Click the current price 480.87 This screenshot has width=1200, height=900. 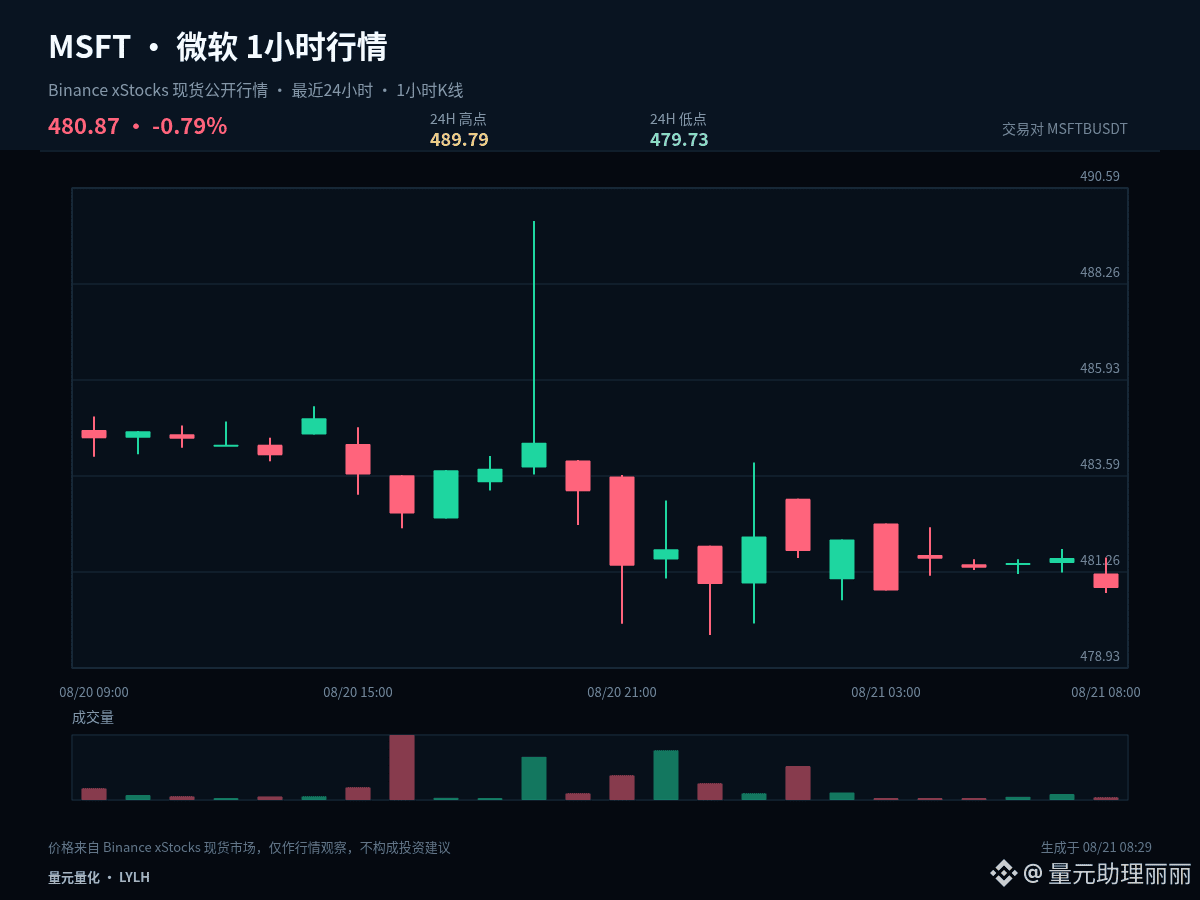click(84, 127)
